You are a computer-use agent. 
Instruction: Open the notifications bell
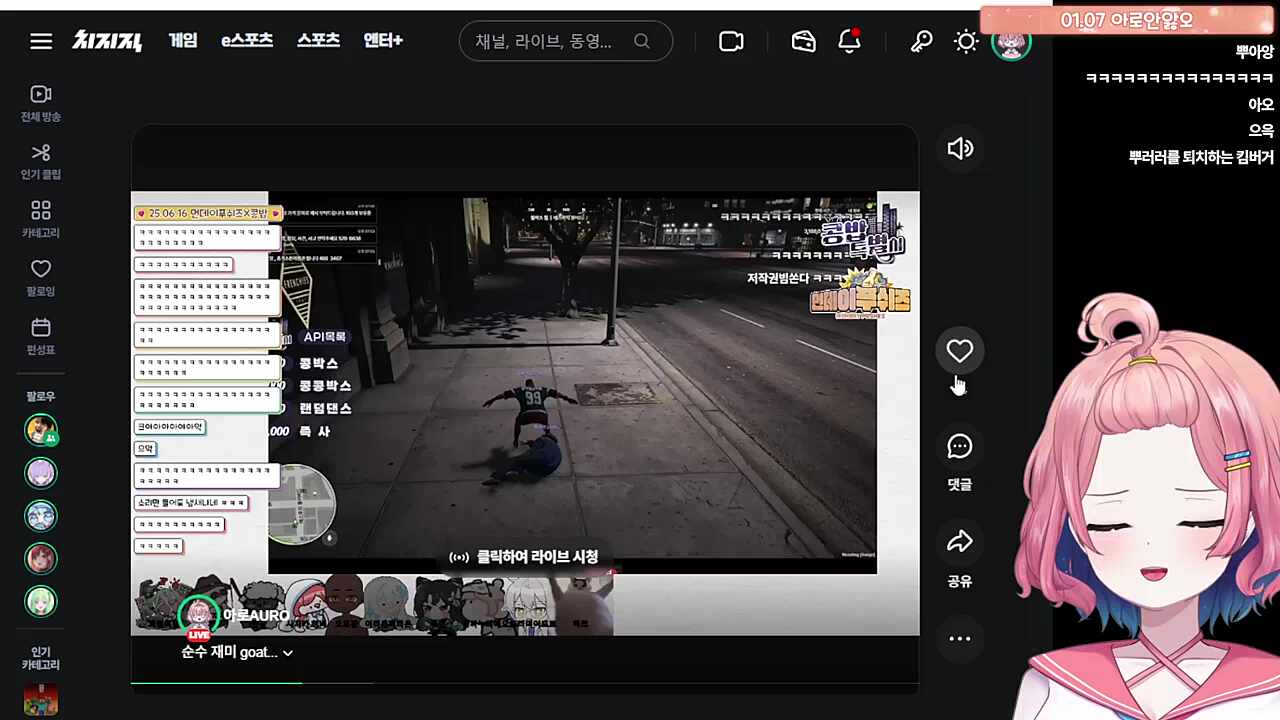(x=849, y=41)
